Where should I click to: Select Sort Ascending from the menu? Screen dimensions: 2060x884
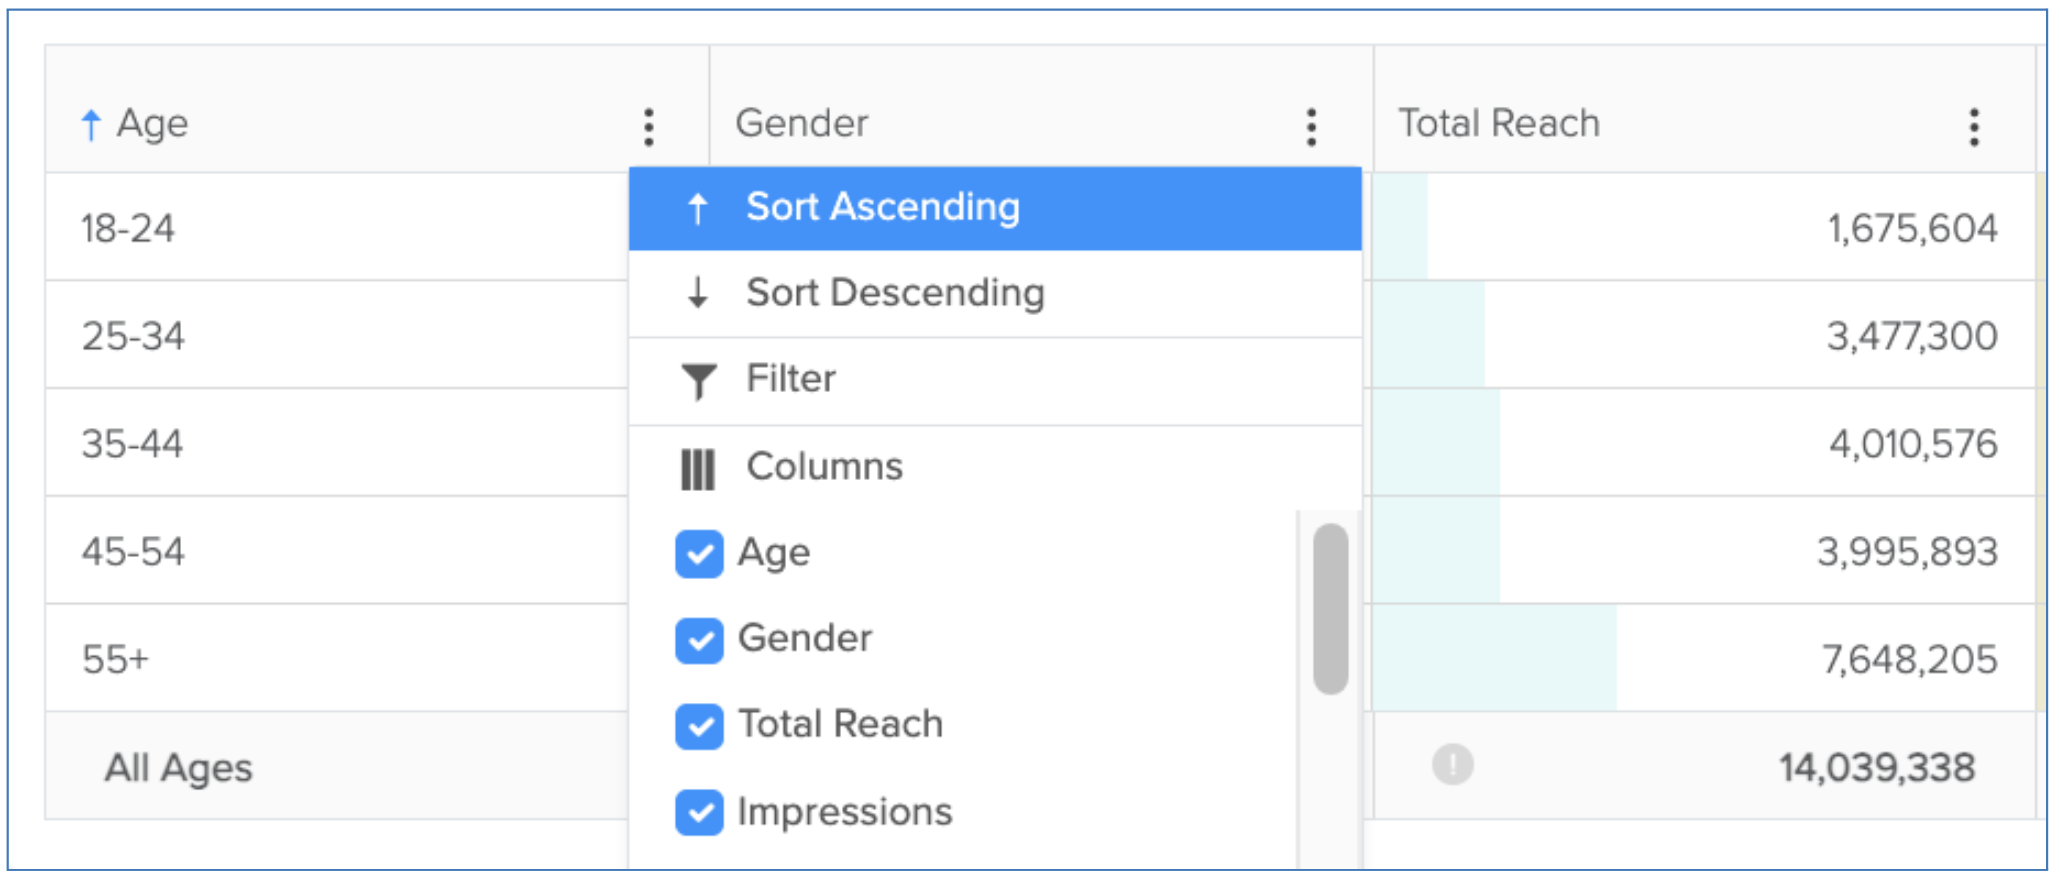(x=882, y=208)
